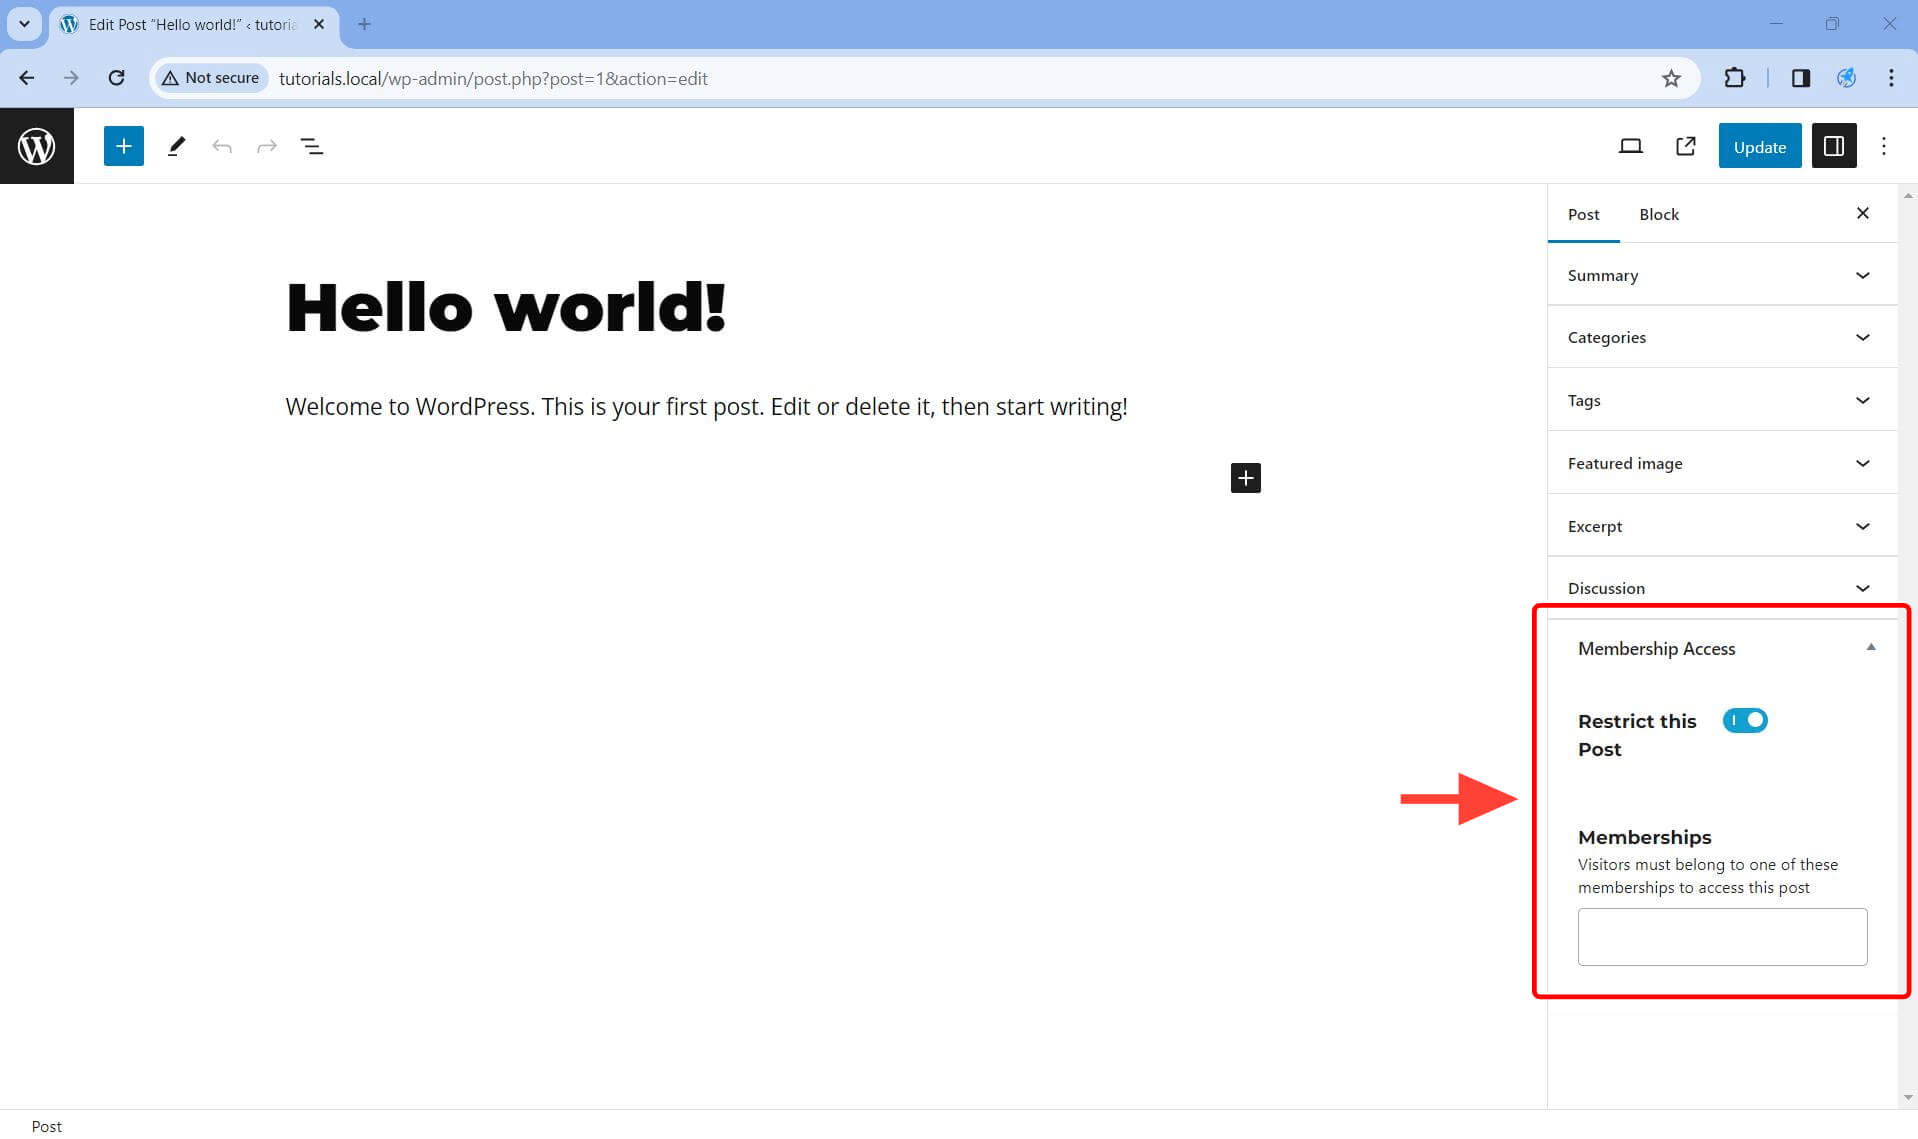Click the Update button
This screenshot has width=1918, height=1139.
[x=1759, y=147]
